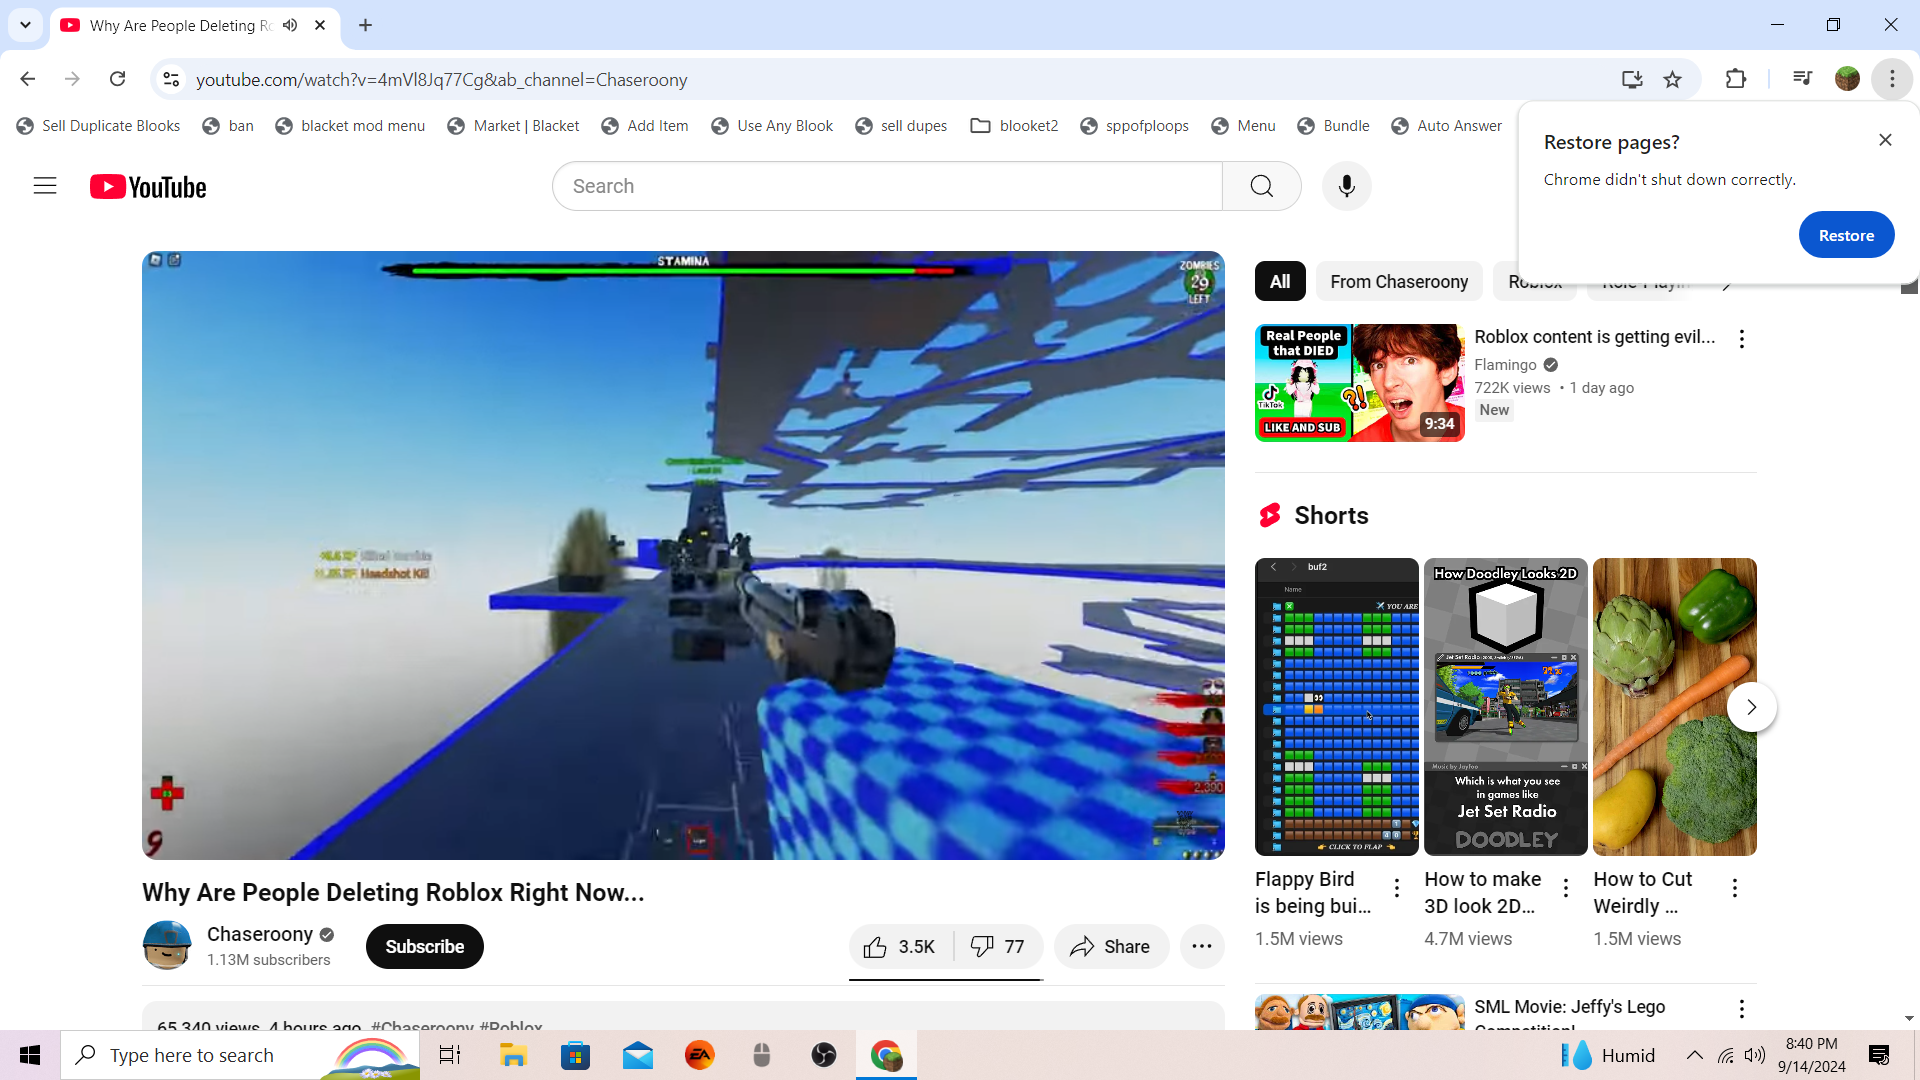Bookmark this page with star icon
The width and height of the screenshot is (1920, 1080).
[x=1672, y=79]
